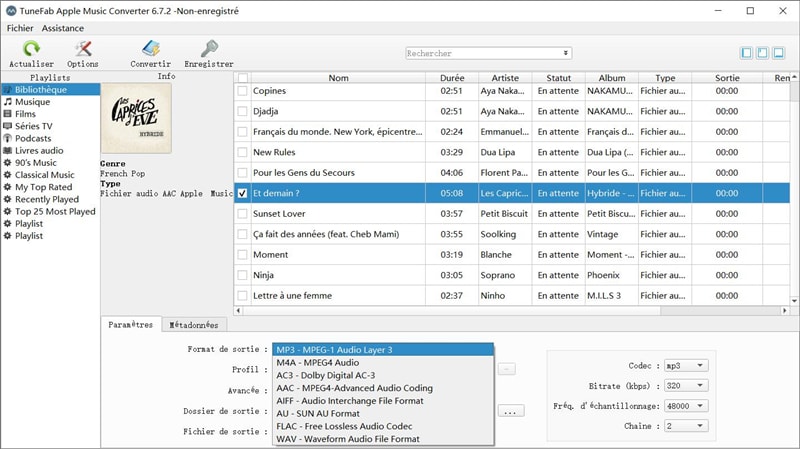Click gear icon beside Top 25 Most Played

pos(8,212)
